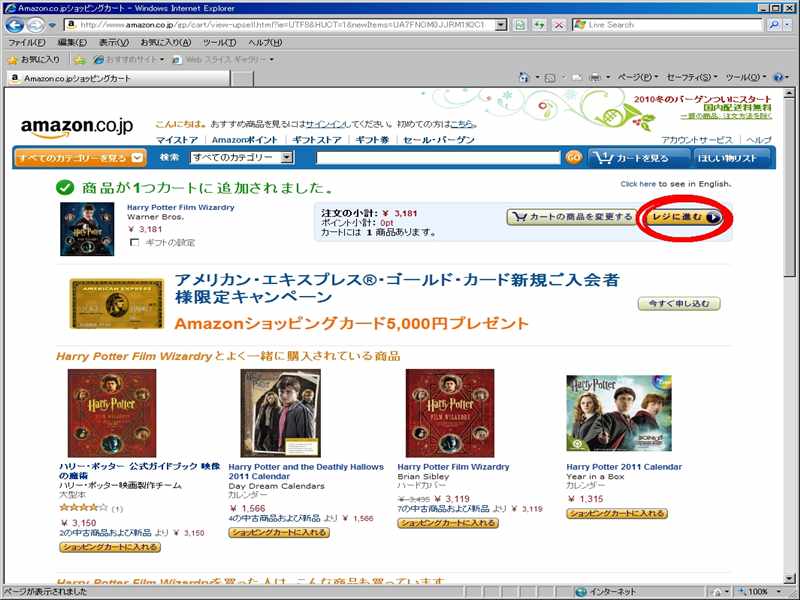
Task: Open the ページ(P) command bar menu
Action: (638, 78)
